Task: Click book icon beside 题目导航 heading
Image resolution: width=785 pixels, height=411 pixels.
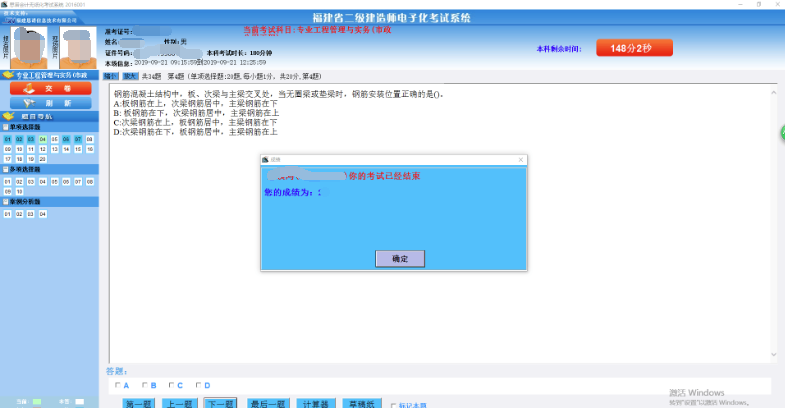Action: pyautogui.click(x=8, y=116)
